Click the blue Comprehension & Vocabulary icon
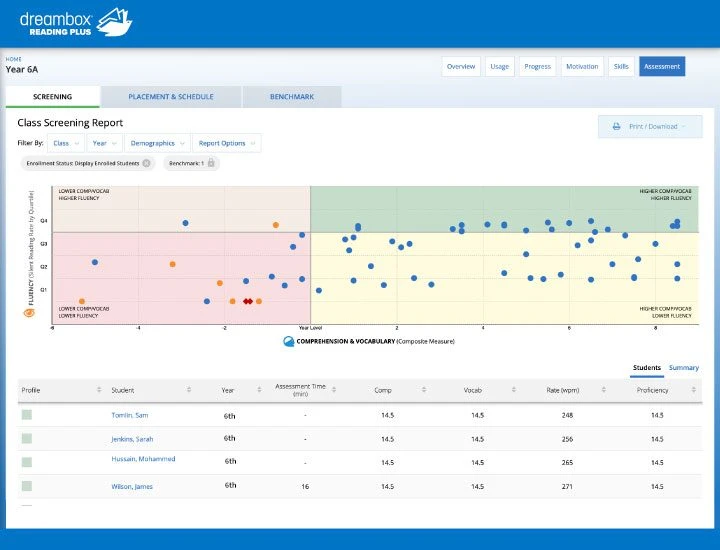 (x=289, y=342)
